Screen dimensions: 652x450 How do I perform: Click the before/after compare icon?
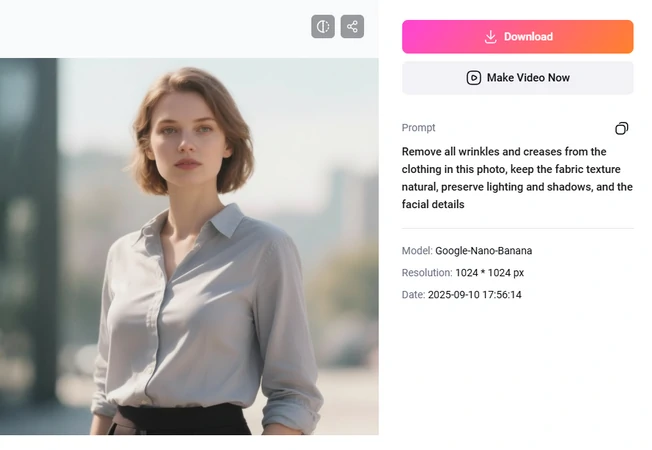pyautogui.click(x=322, y=27)
